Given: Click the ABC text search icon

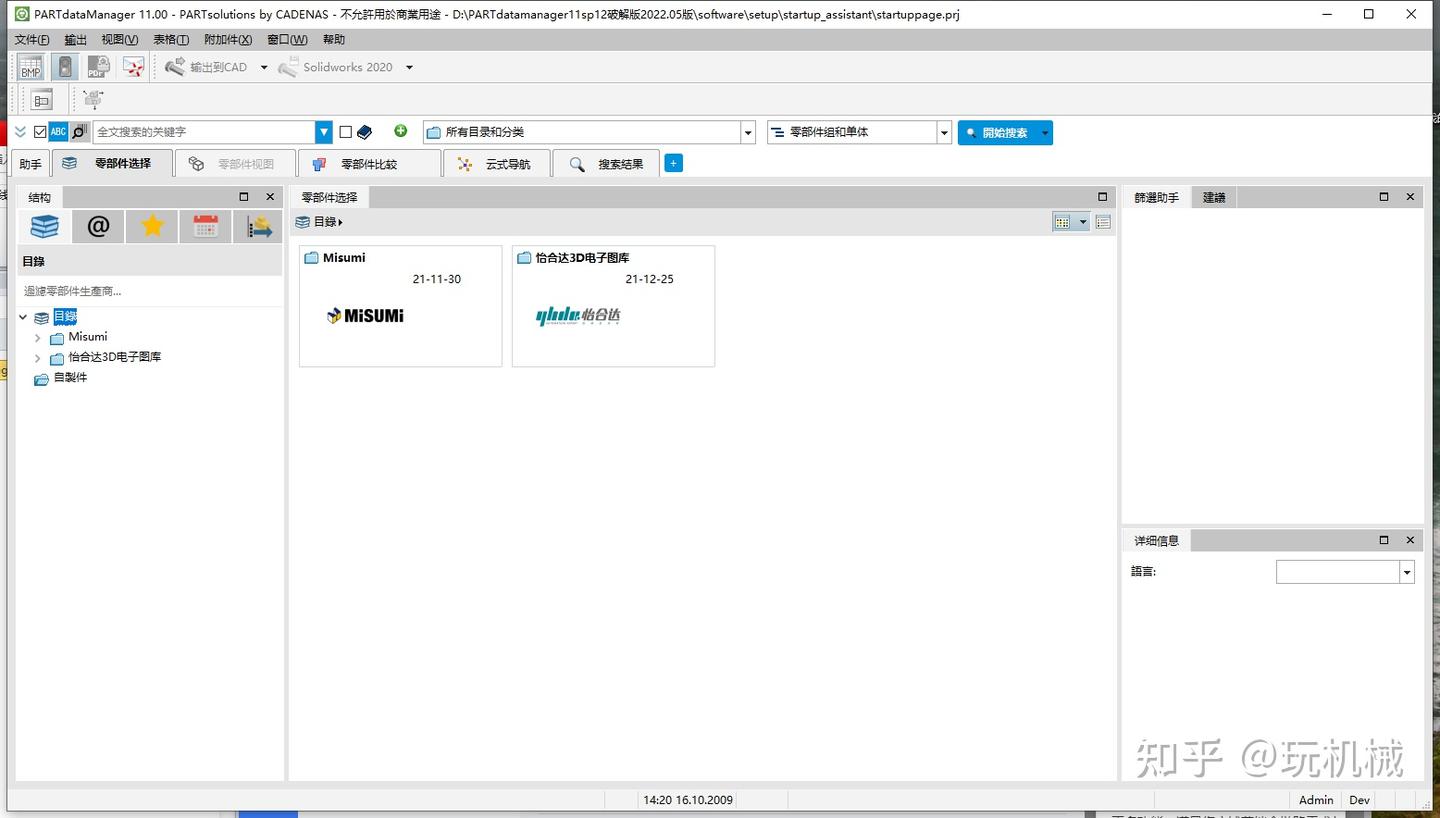Looking at the screenshot, I should tap(58, 132).
